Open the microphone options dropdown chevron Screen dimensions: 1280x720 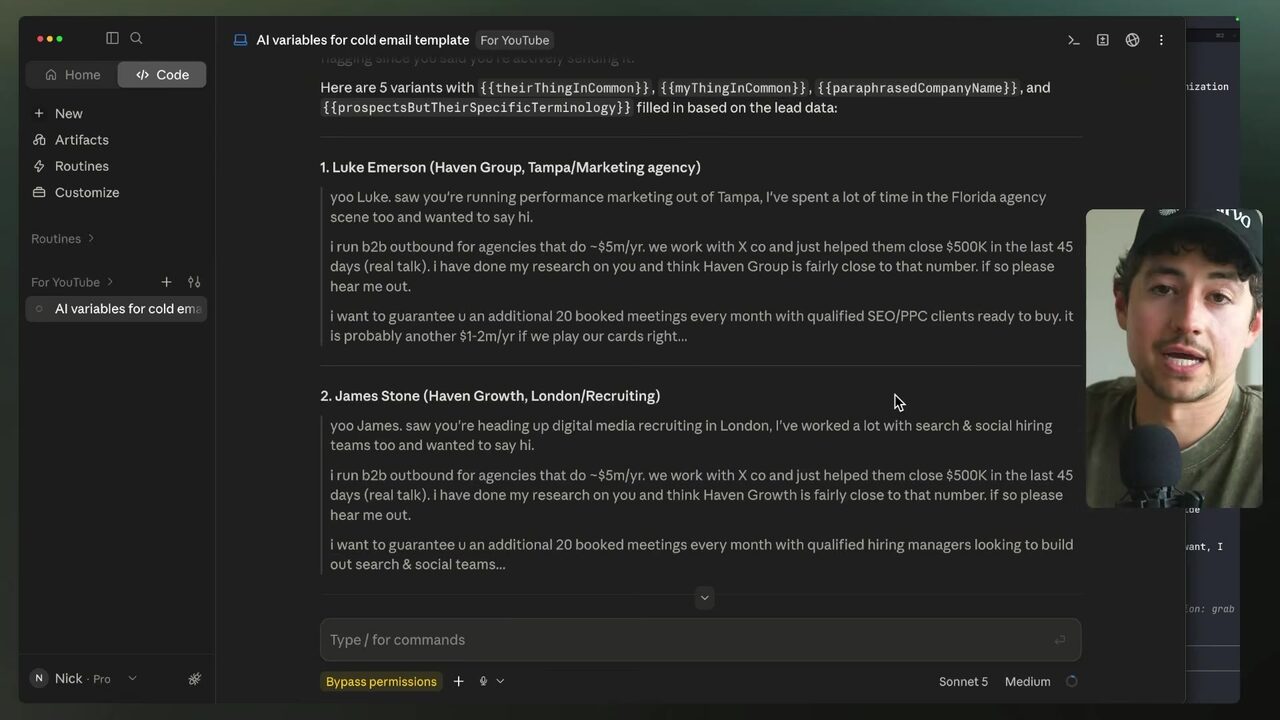coord(500,682)
